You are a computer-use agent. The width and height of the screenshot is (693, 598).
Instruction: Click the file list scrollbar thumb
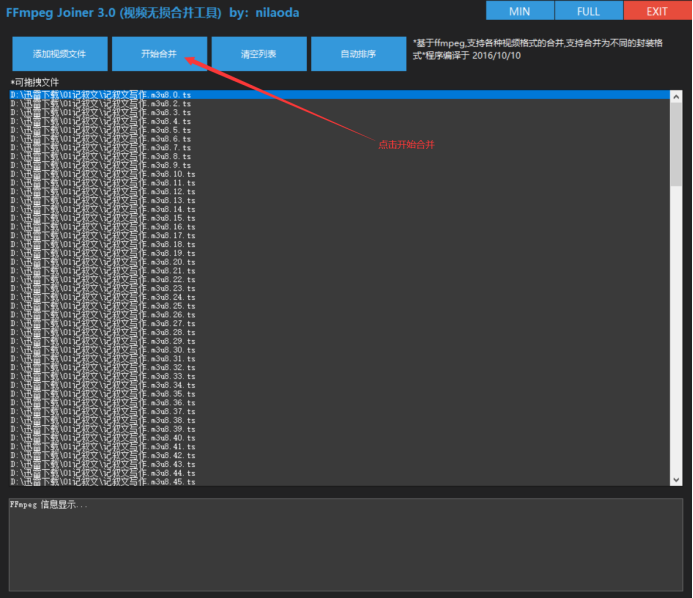tap(676, 145)
